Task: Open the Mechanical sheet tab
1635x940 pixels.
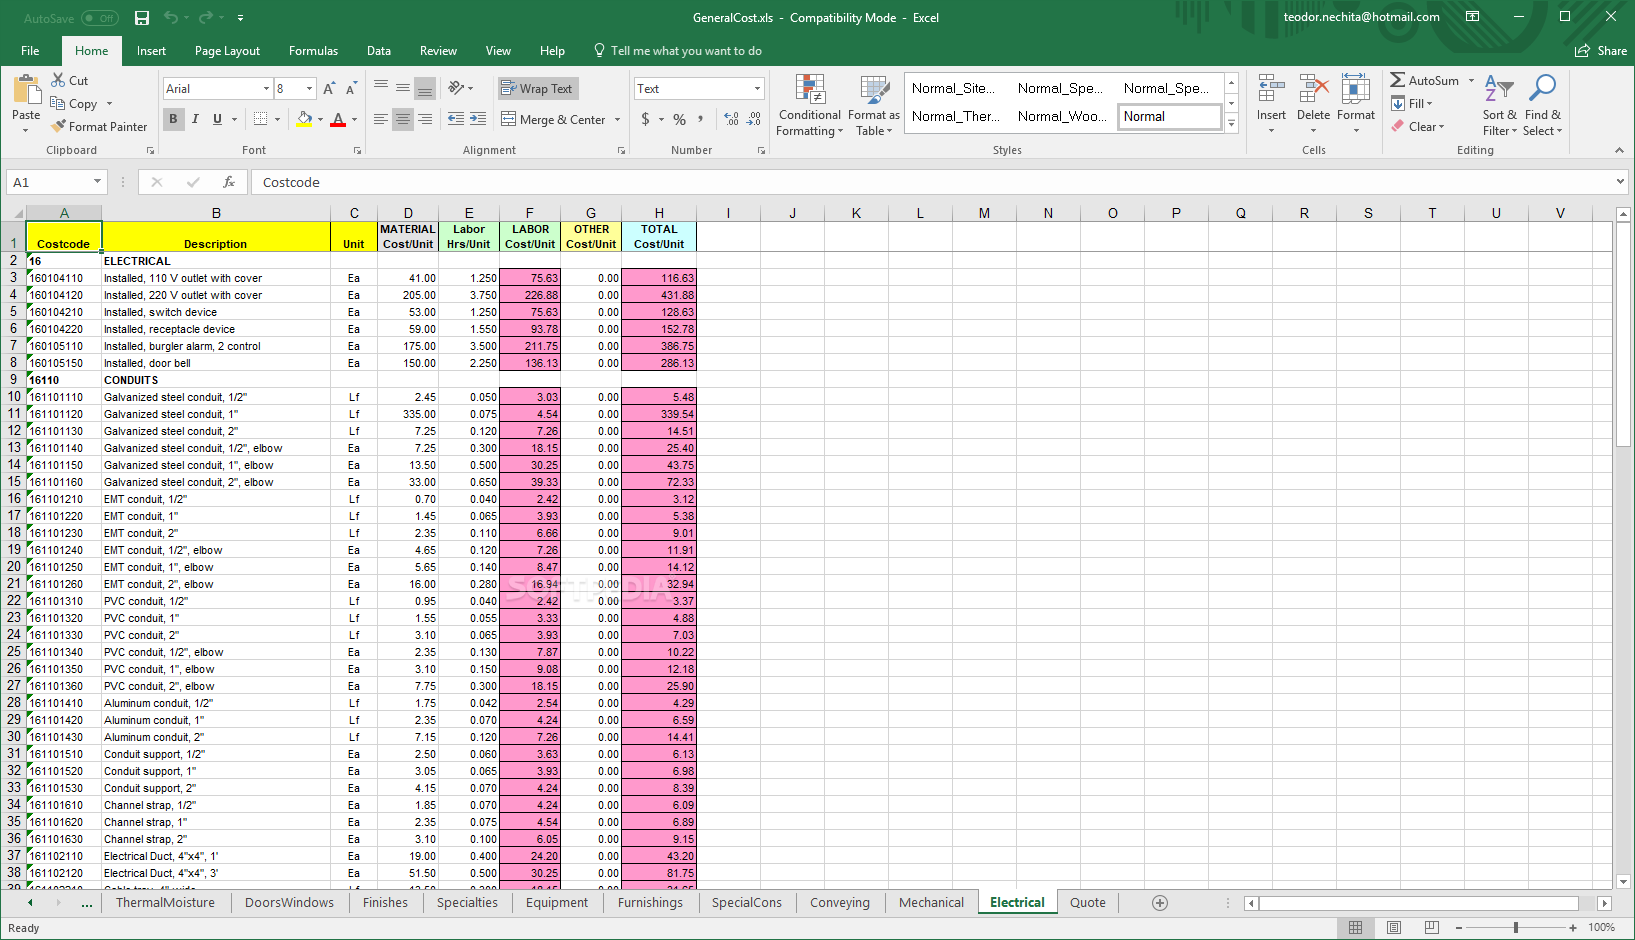Action: [931, 903]
